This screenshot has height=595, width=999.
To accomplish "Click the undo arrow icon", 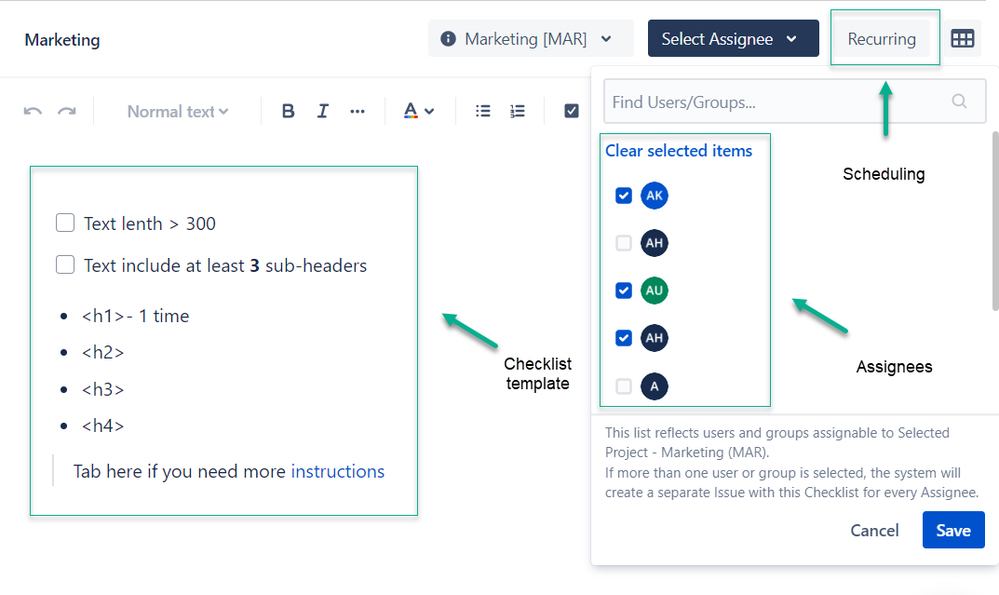I will tap(32, 111).
